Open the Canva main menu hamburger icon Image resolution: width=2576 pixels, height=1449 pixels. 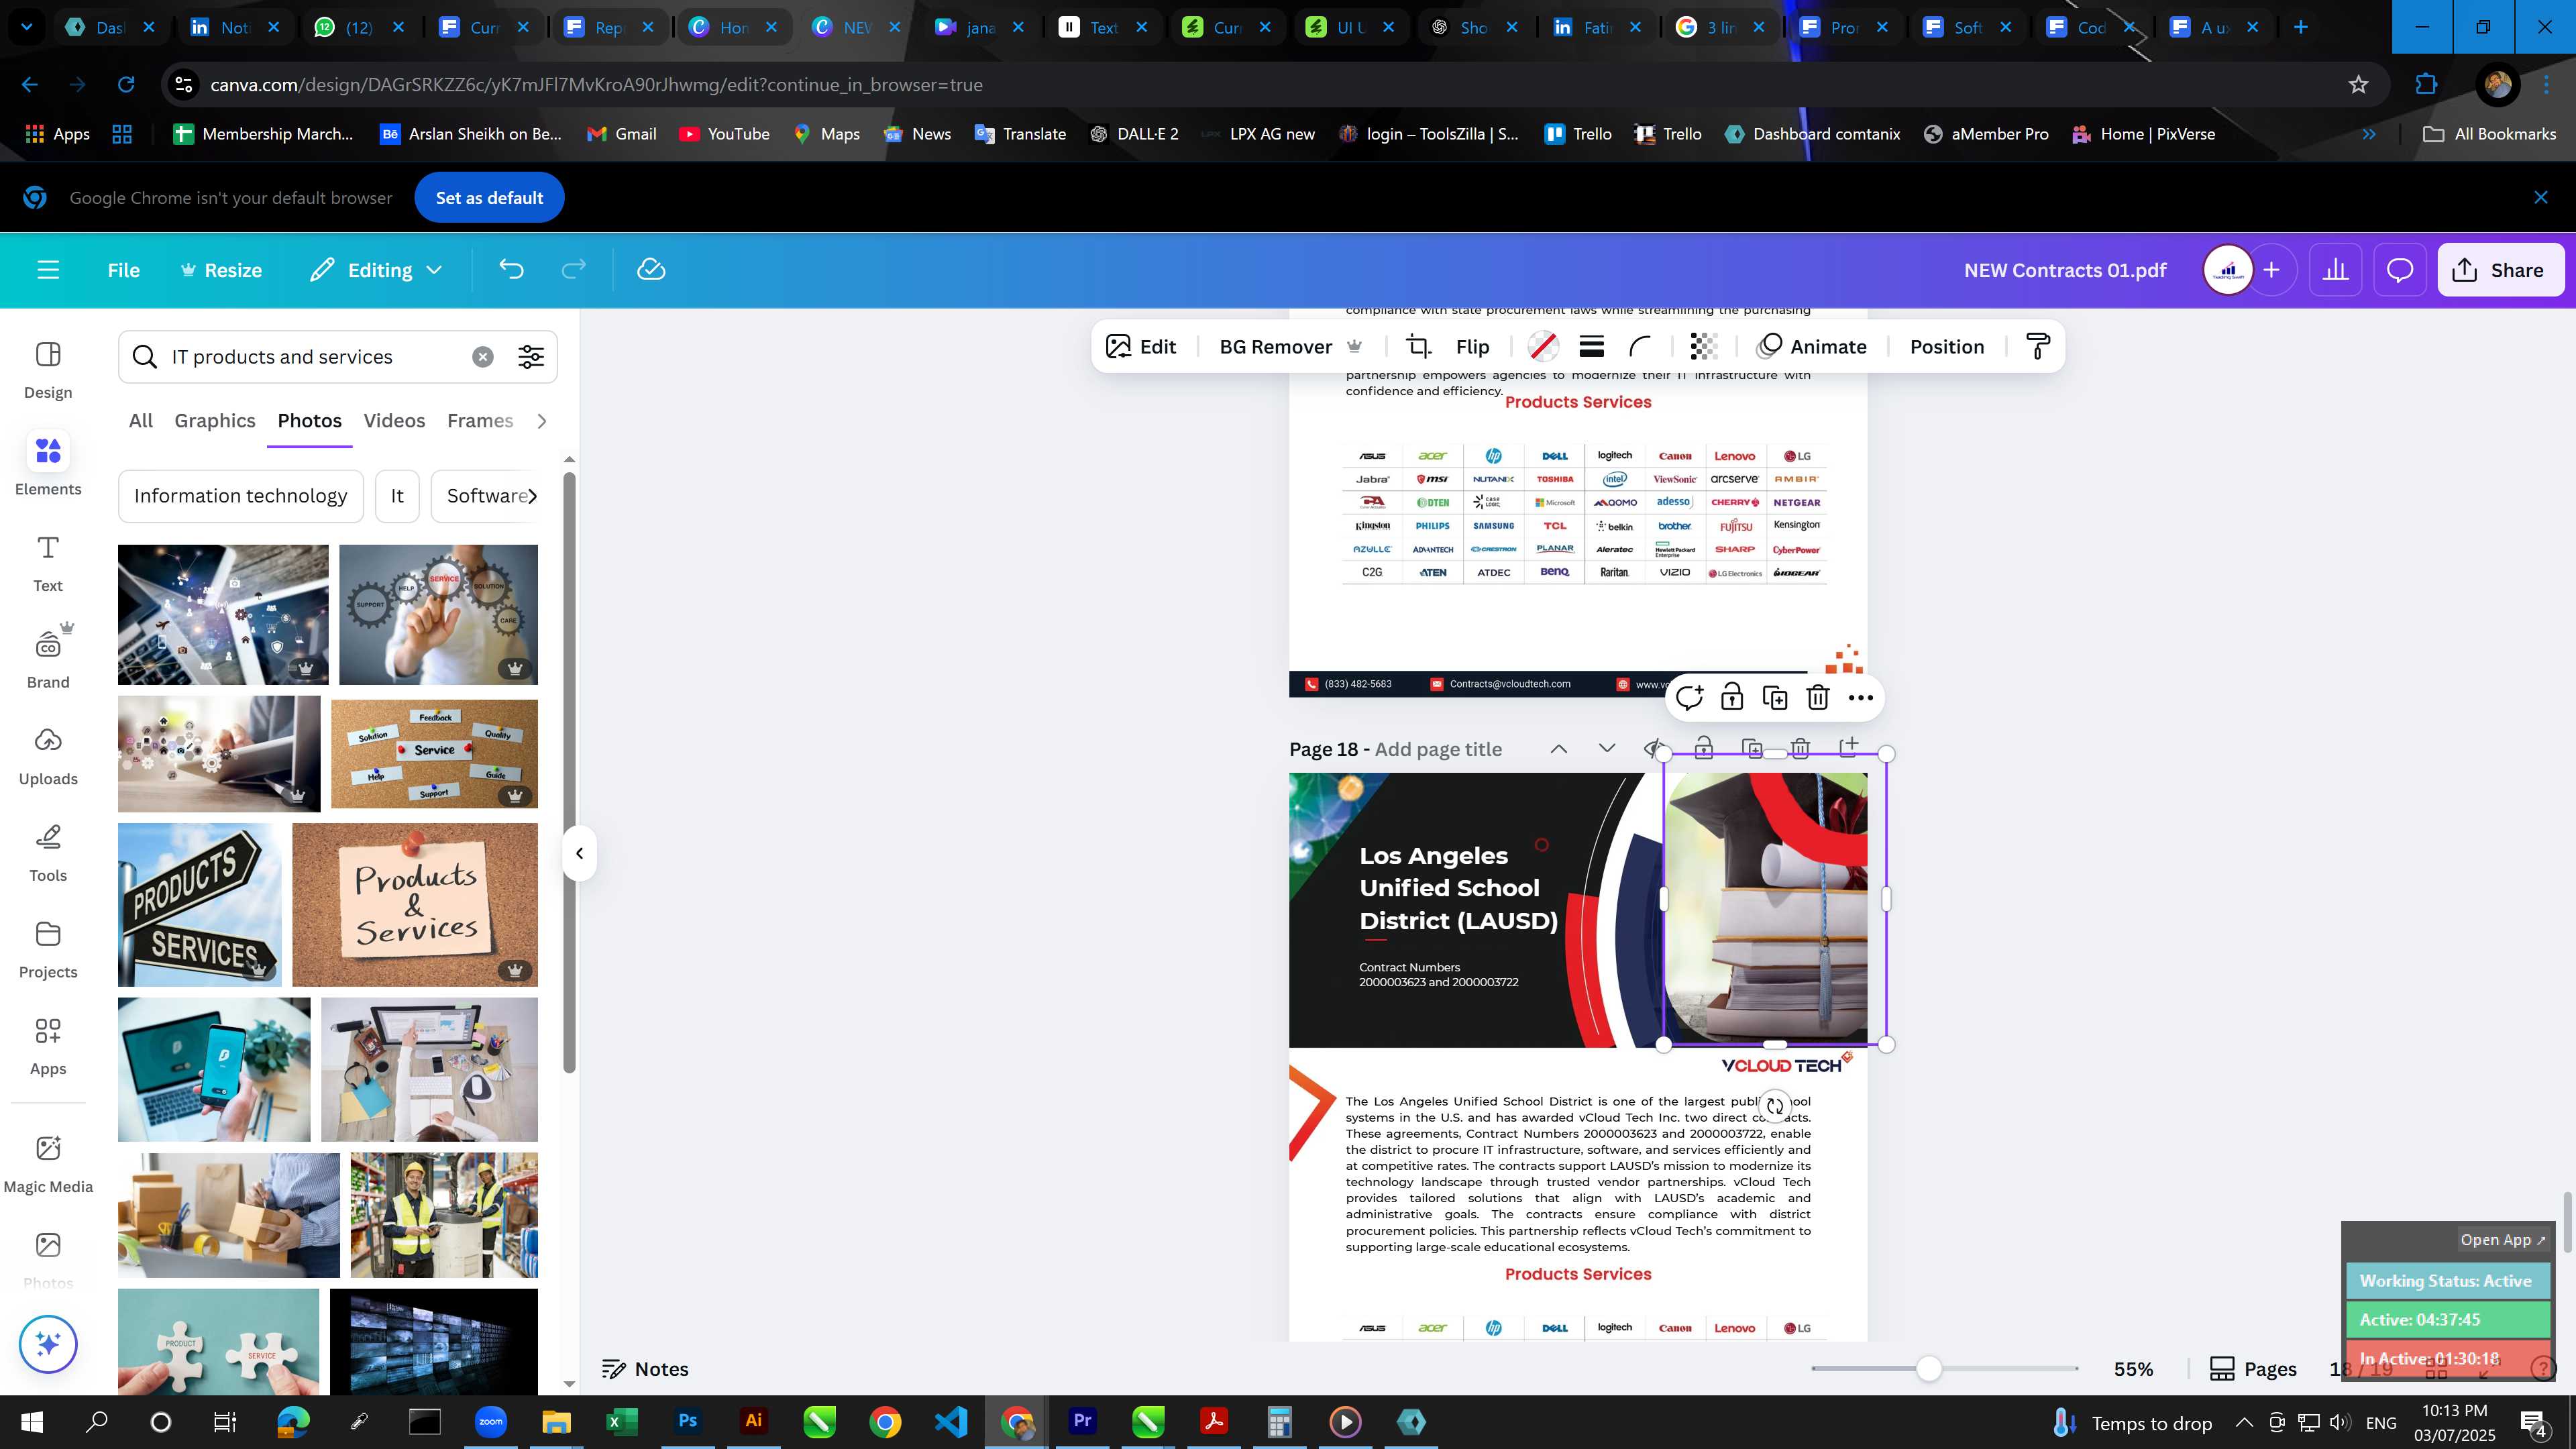pyautogui.click(x=48, y=270)
